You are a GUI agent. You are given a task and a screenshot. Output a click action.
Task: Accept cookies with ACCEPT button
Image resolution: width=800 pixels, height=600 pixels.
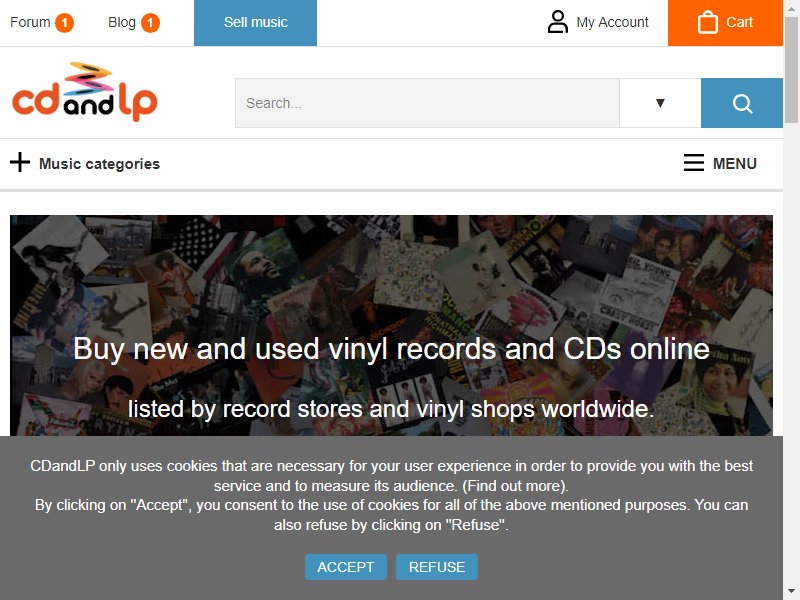346,567
